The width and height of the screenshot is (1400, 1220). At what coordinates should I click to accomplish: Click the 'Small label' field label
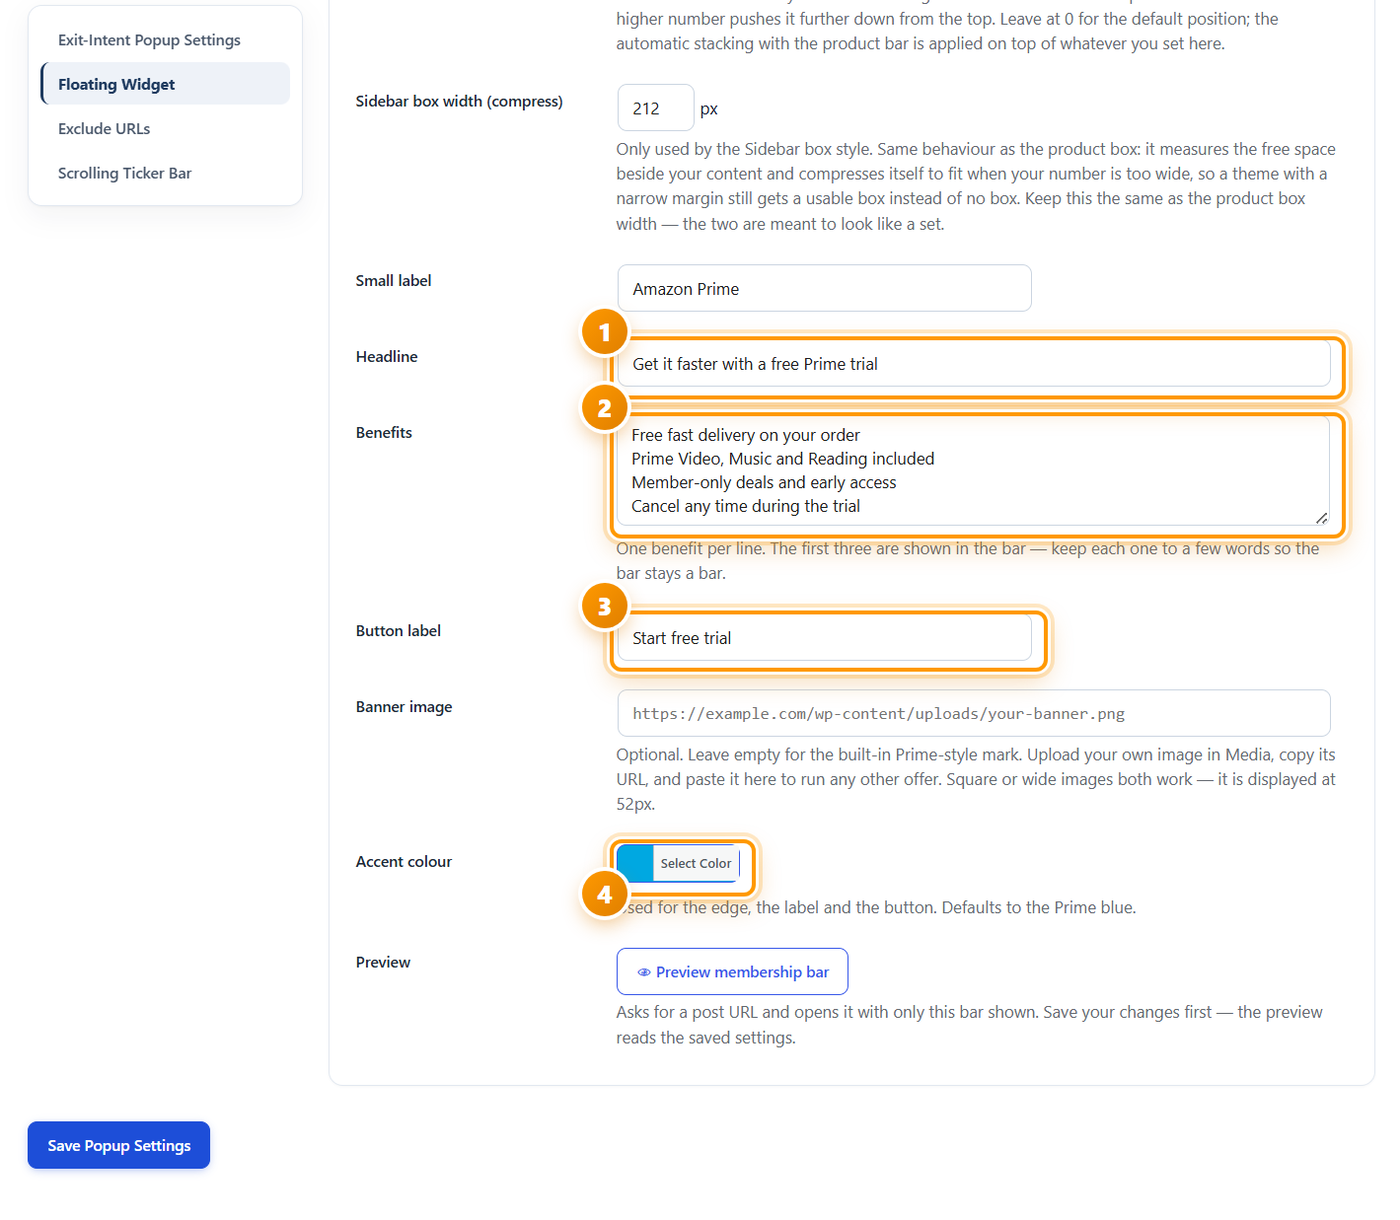pos(394,281)
